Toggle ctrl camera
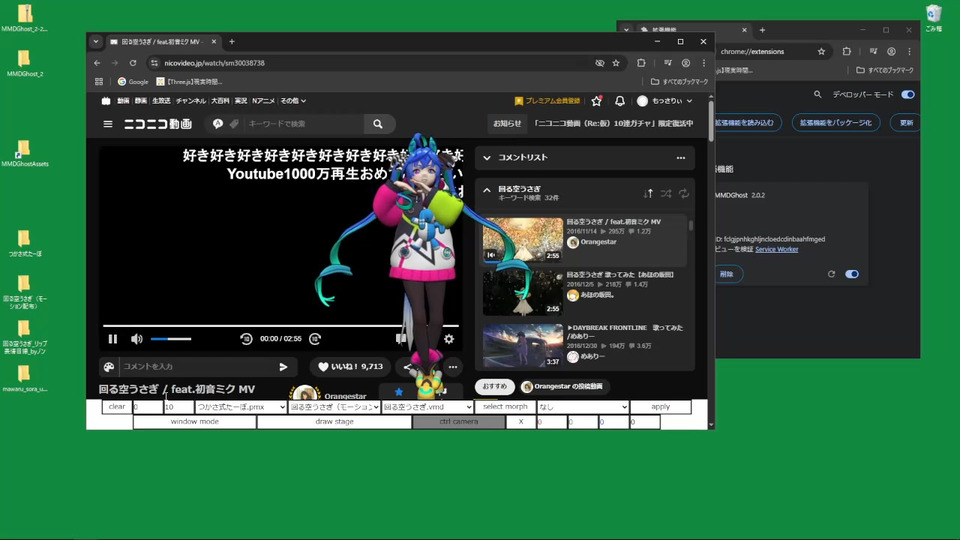The height and width of the screenshot is (540, 960). coord(459,422)
